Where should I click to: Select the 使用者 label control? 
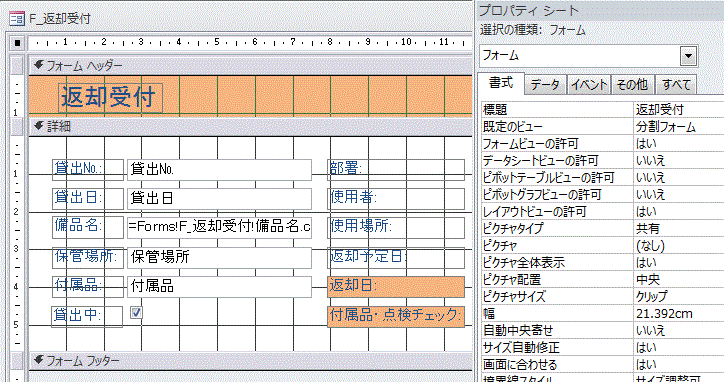pos(396,199)
